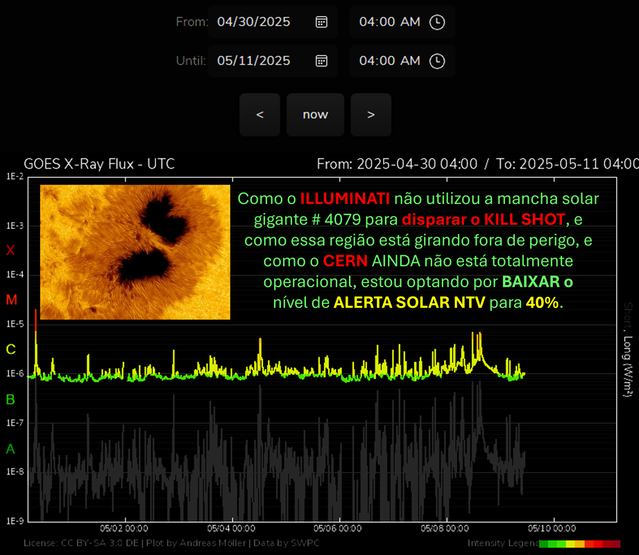Toggle the Long (W/m²) series label
This screenshot has height=555, width=639.
pyautogui.click(x=628, y=366)
